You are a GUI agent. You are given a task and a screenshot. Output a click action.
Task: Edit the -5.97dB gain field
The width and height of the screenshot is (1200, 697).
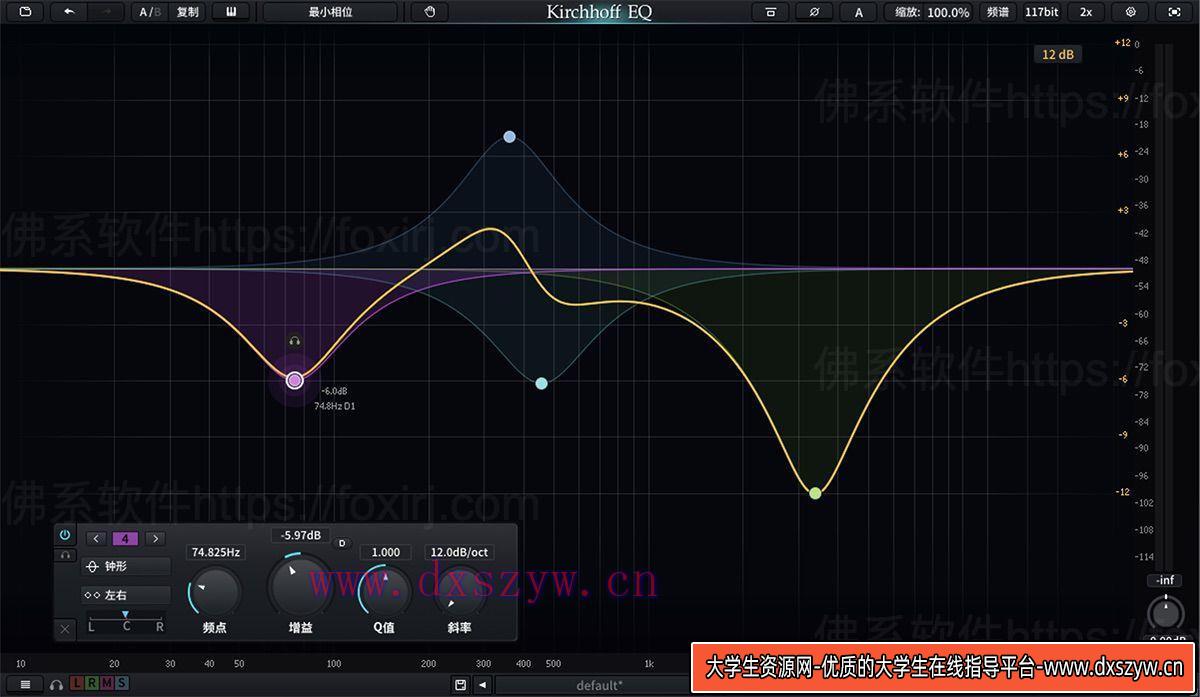[300, 535]
